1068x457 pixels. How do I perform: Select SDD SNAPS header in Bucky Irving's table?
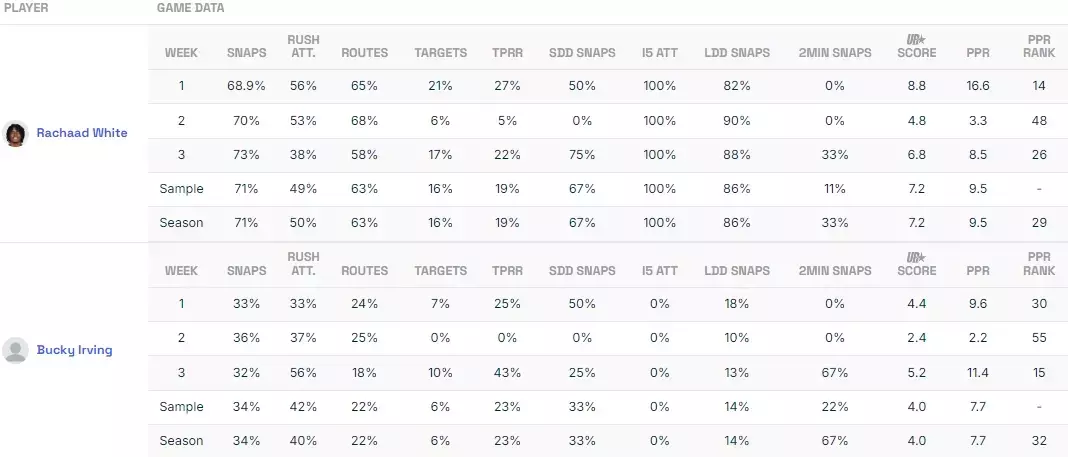(582, 271)
